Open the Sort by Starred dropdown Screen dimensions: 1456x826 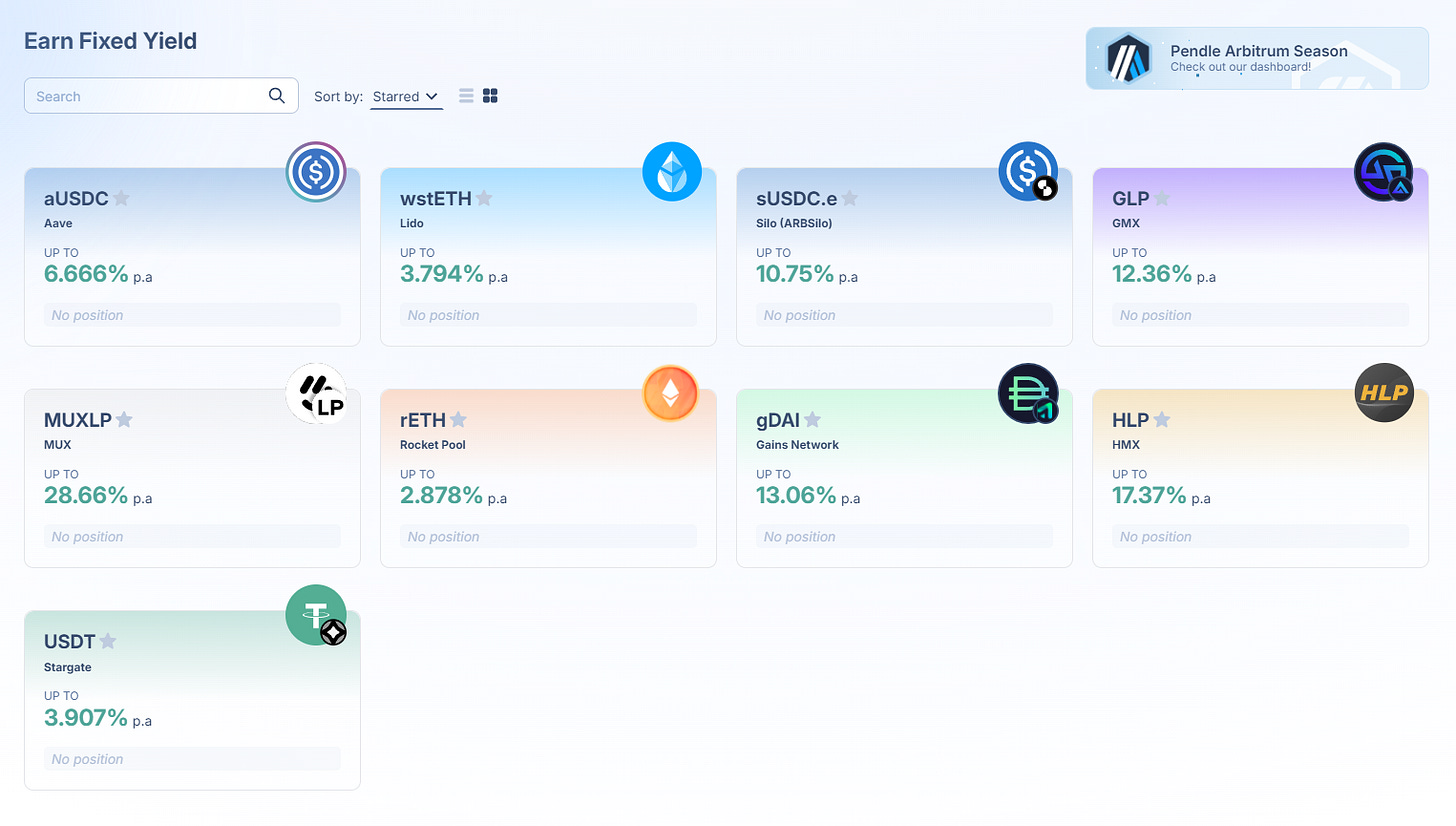(x=406, y=97)
